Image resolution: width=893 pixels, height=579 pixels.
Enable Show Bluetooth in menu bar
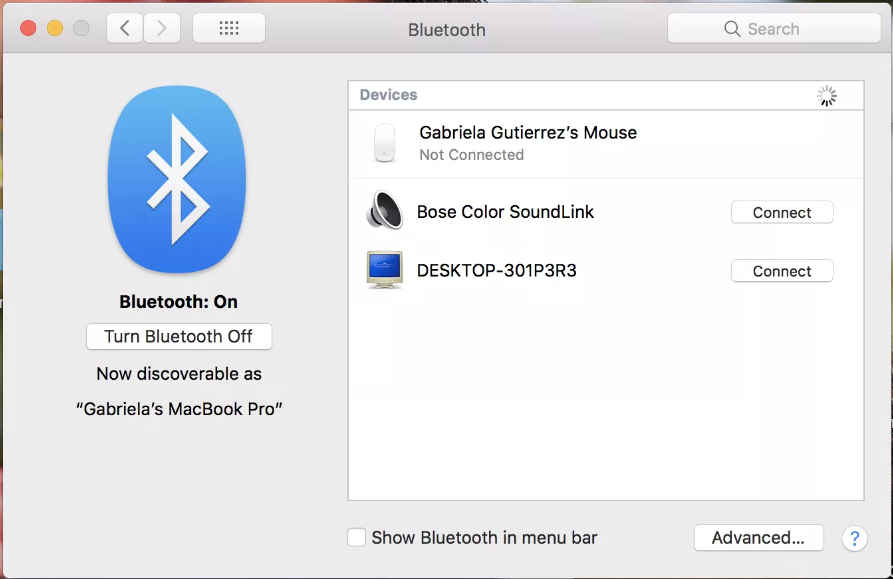click(357, 537)
